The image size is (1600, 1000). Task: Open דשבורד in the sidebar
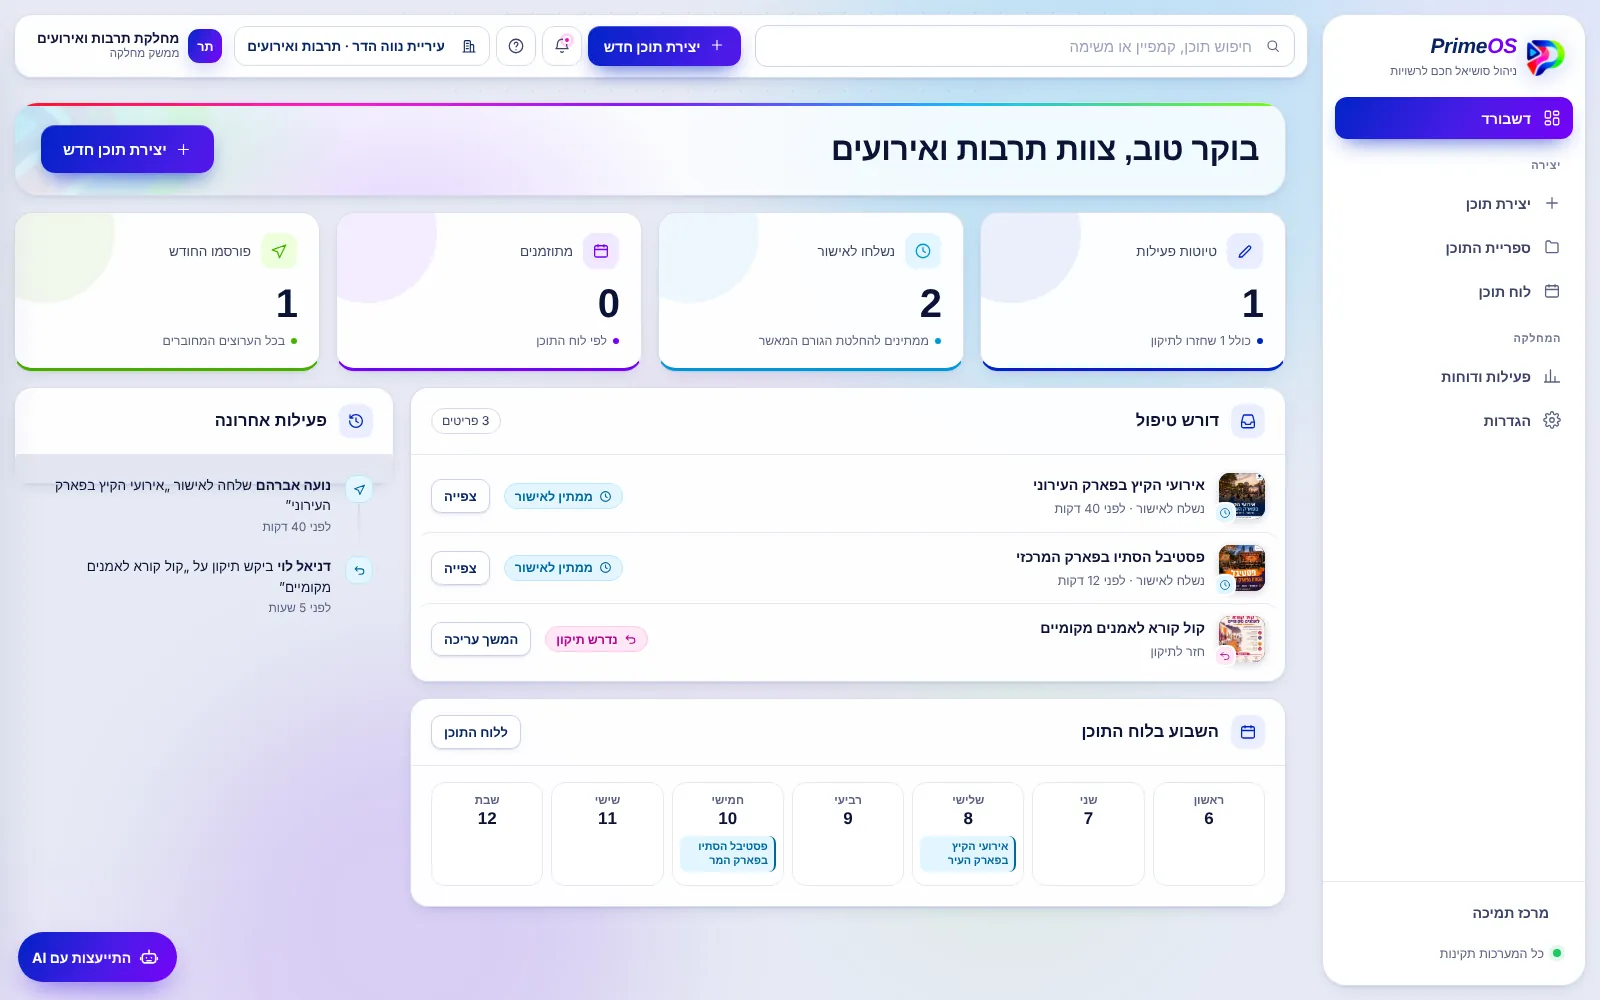(x=1453, y=118)
